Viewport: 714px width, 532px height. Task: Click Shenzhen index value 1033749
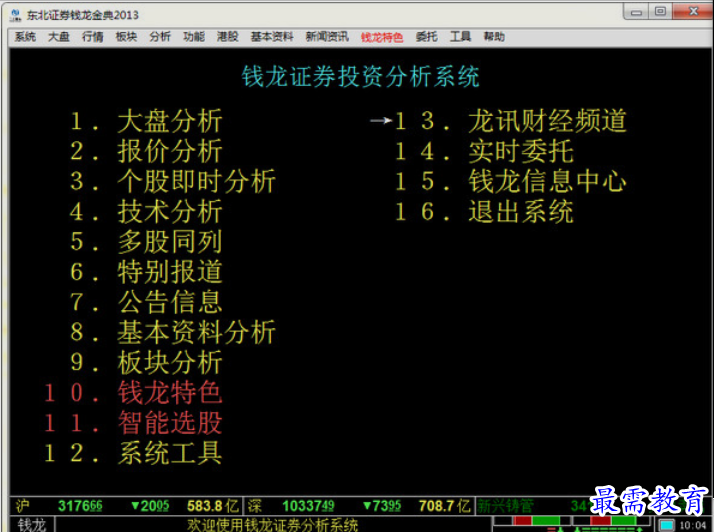tap(308, 506)
